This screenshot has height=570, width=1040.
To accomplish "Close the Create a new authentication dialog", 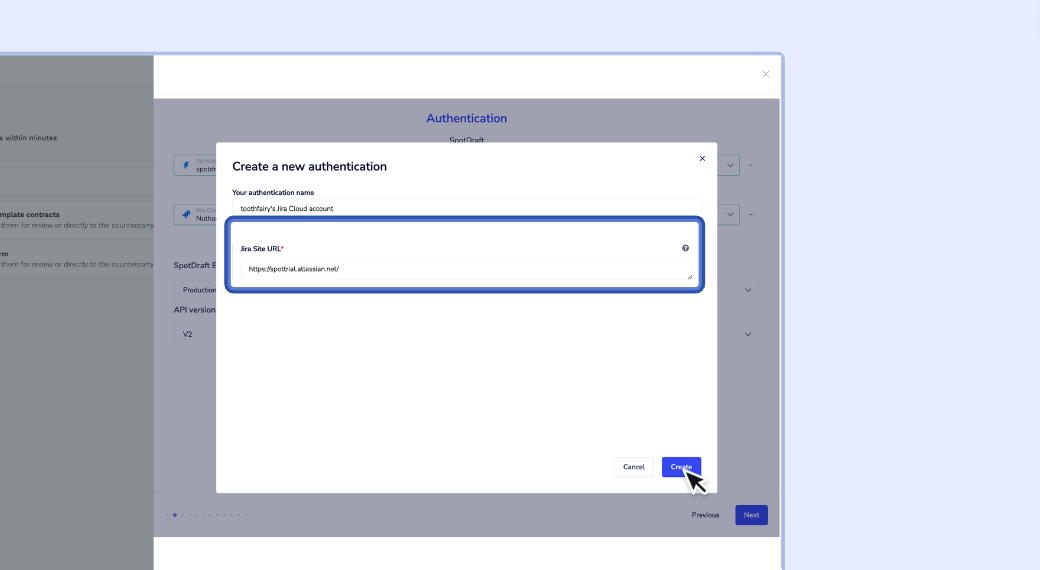I will [x=702, y=159].
